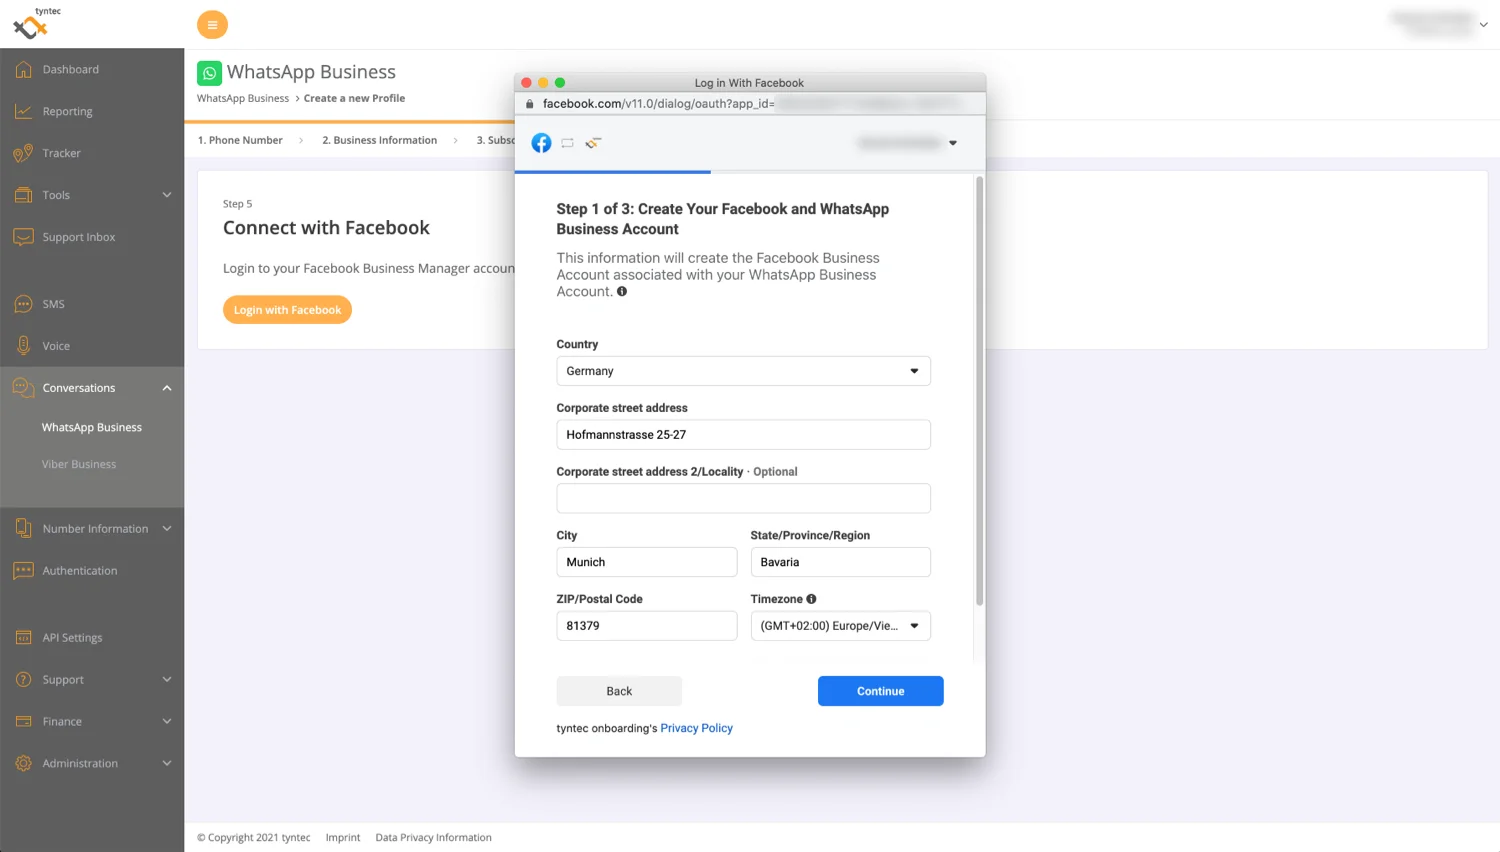Click the ZIP/Postal Code field
This screenshot has width=1500, height=852.
click(647, 626)
